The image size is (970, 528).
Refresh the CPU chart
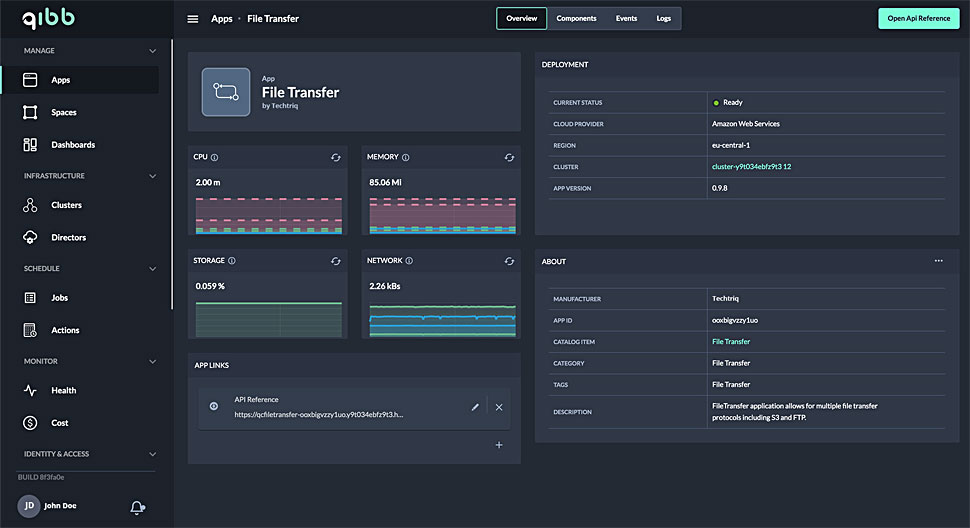click(336, 157)
